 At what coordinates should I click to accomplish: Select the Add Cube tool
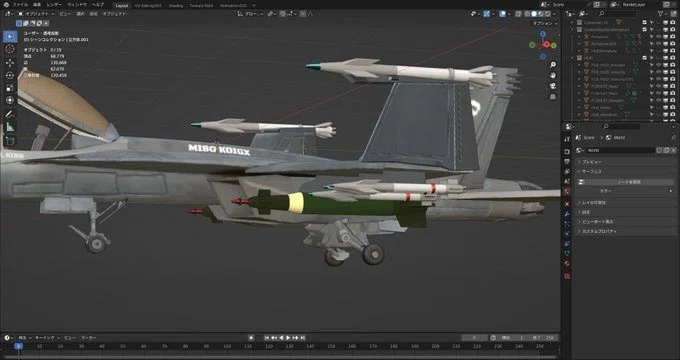[x=10, y=141]
